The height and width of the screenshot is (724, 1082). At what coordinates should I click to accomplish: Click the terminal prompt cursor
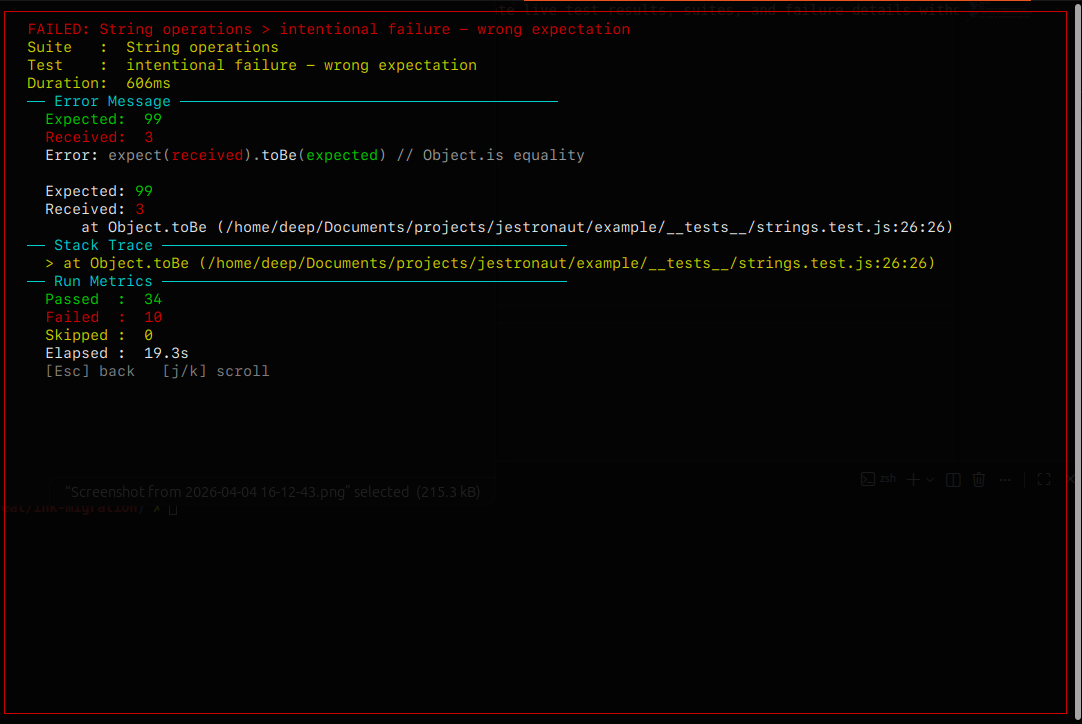point(172,509)
